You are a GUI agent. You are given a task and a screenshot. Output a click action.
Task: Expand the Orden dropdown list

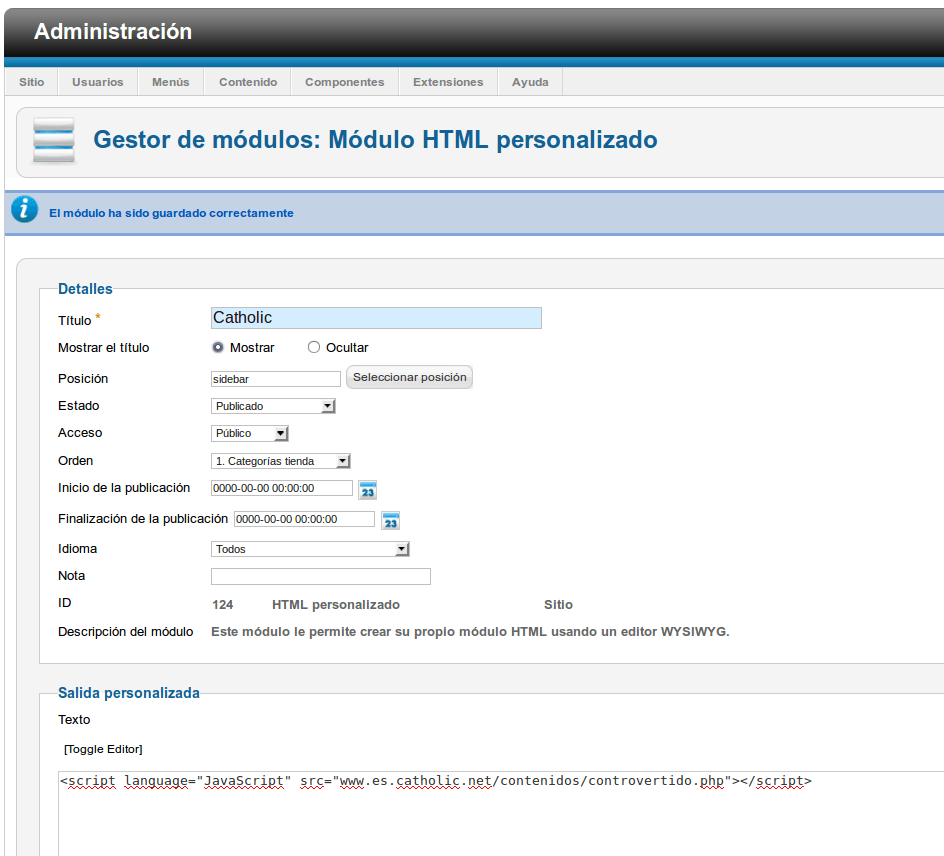click(x=281, y=461)
